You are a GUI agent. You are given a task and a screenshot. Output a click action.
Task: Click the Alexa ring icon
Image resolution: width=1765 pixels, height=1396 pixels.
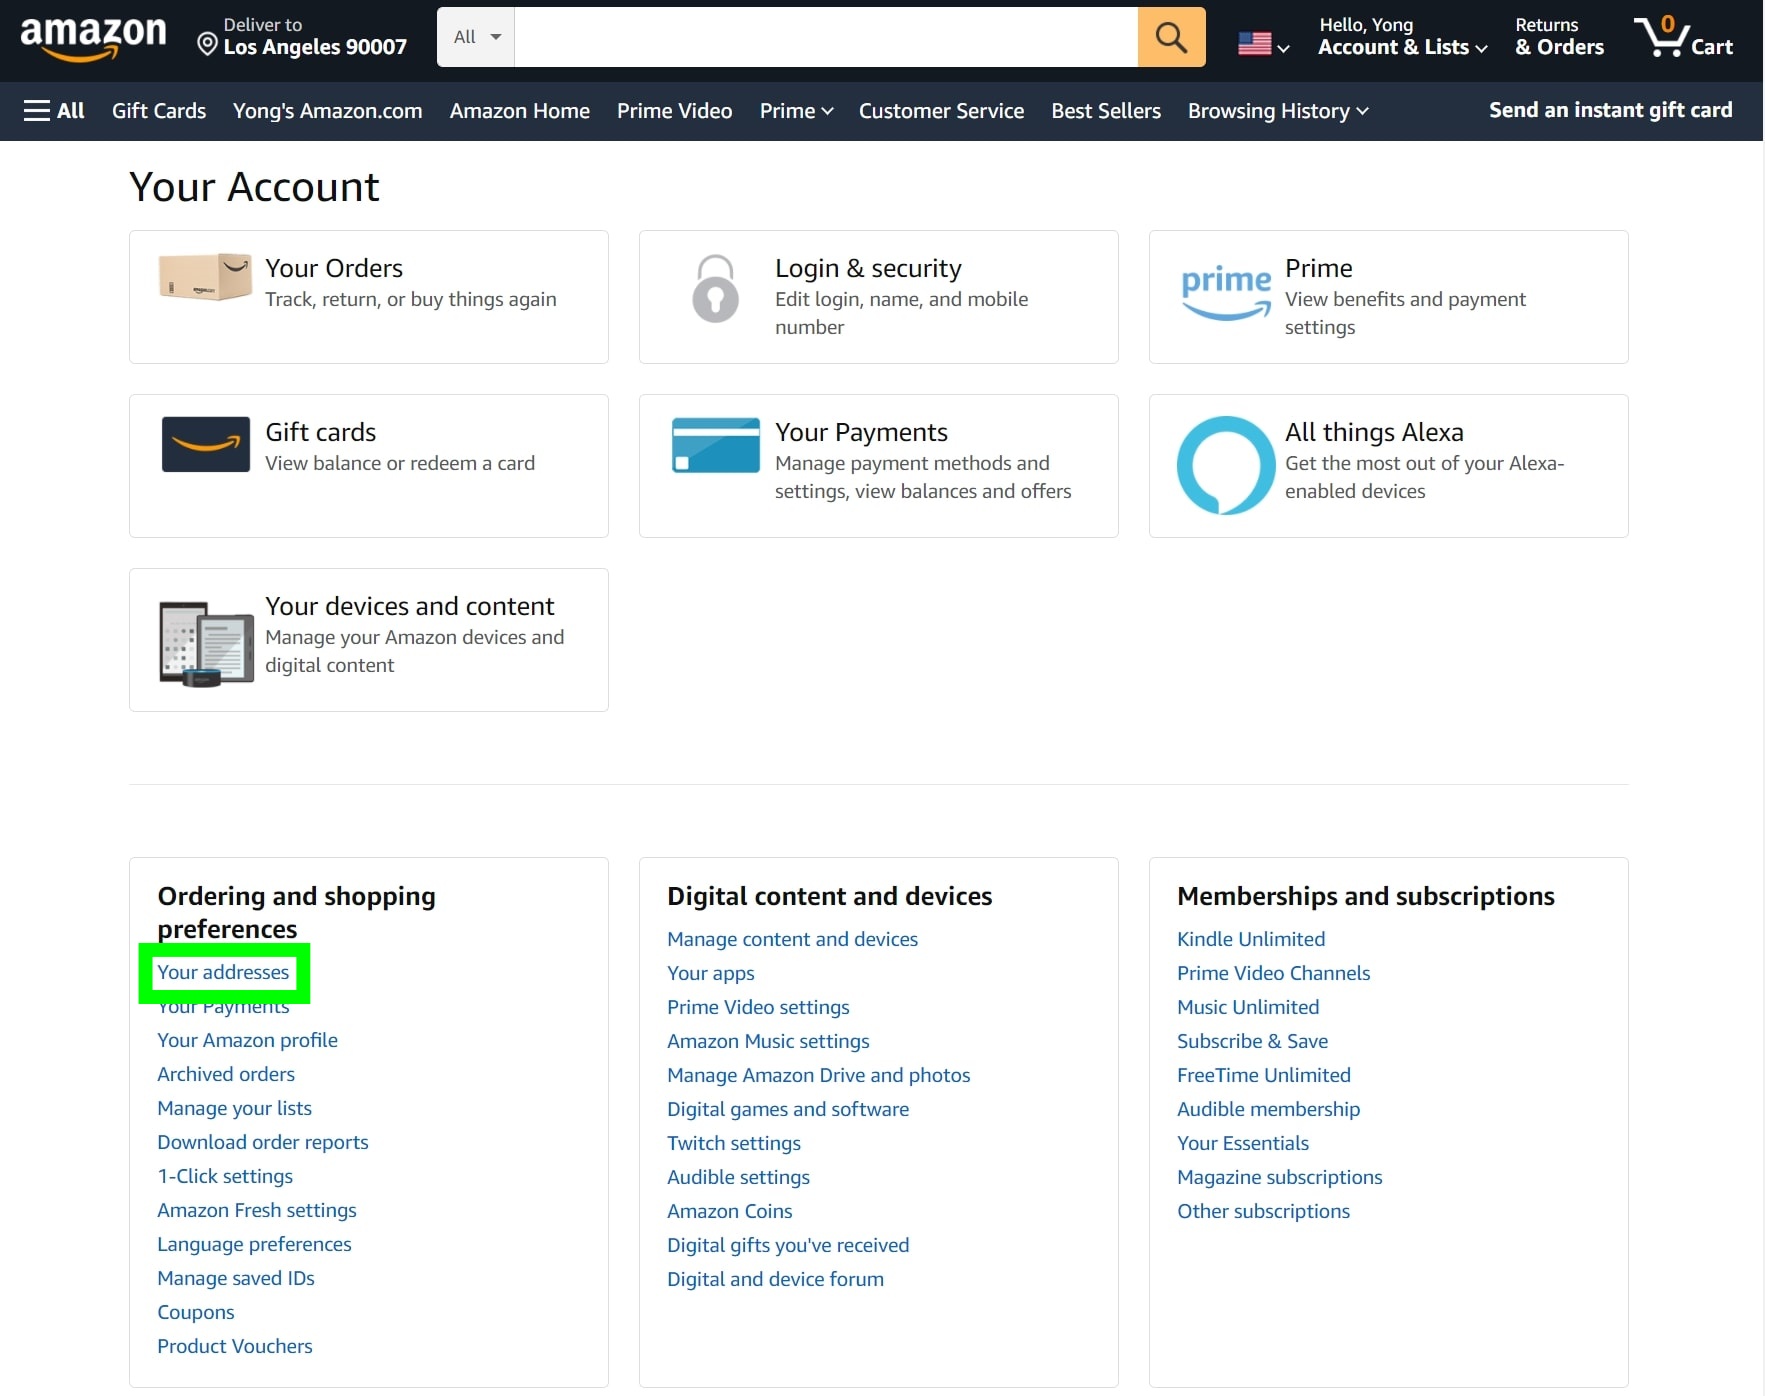coord(1226,465)
